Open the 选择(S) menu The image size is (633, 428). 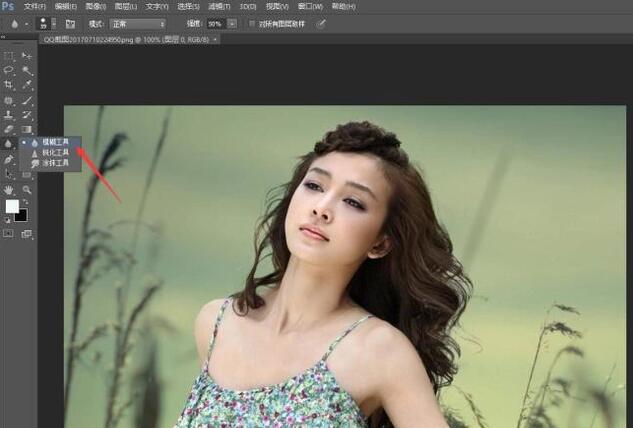click(x=188, y=7)
